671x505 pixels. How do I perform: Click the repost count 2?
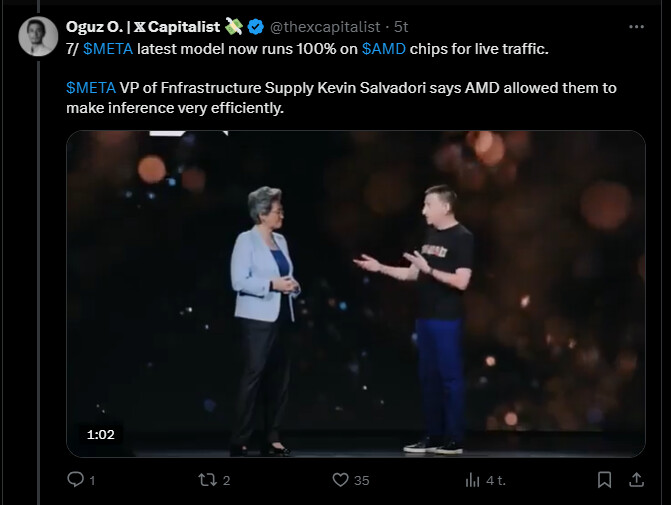pos(227,481)
